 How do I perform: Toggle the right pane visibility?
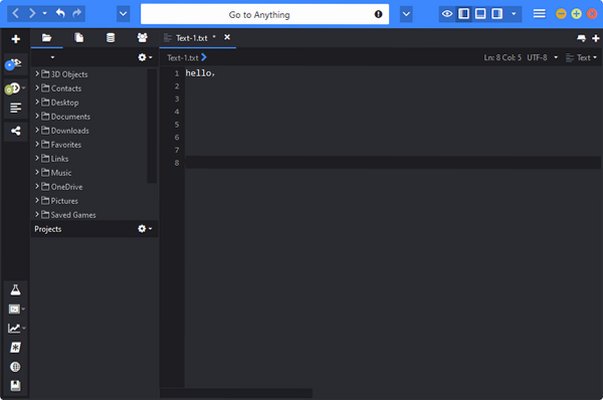[497, 14]
